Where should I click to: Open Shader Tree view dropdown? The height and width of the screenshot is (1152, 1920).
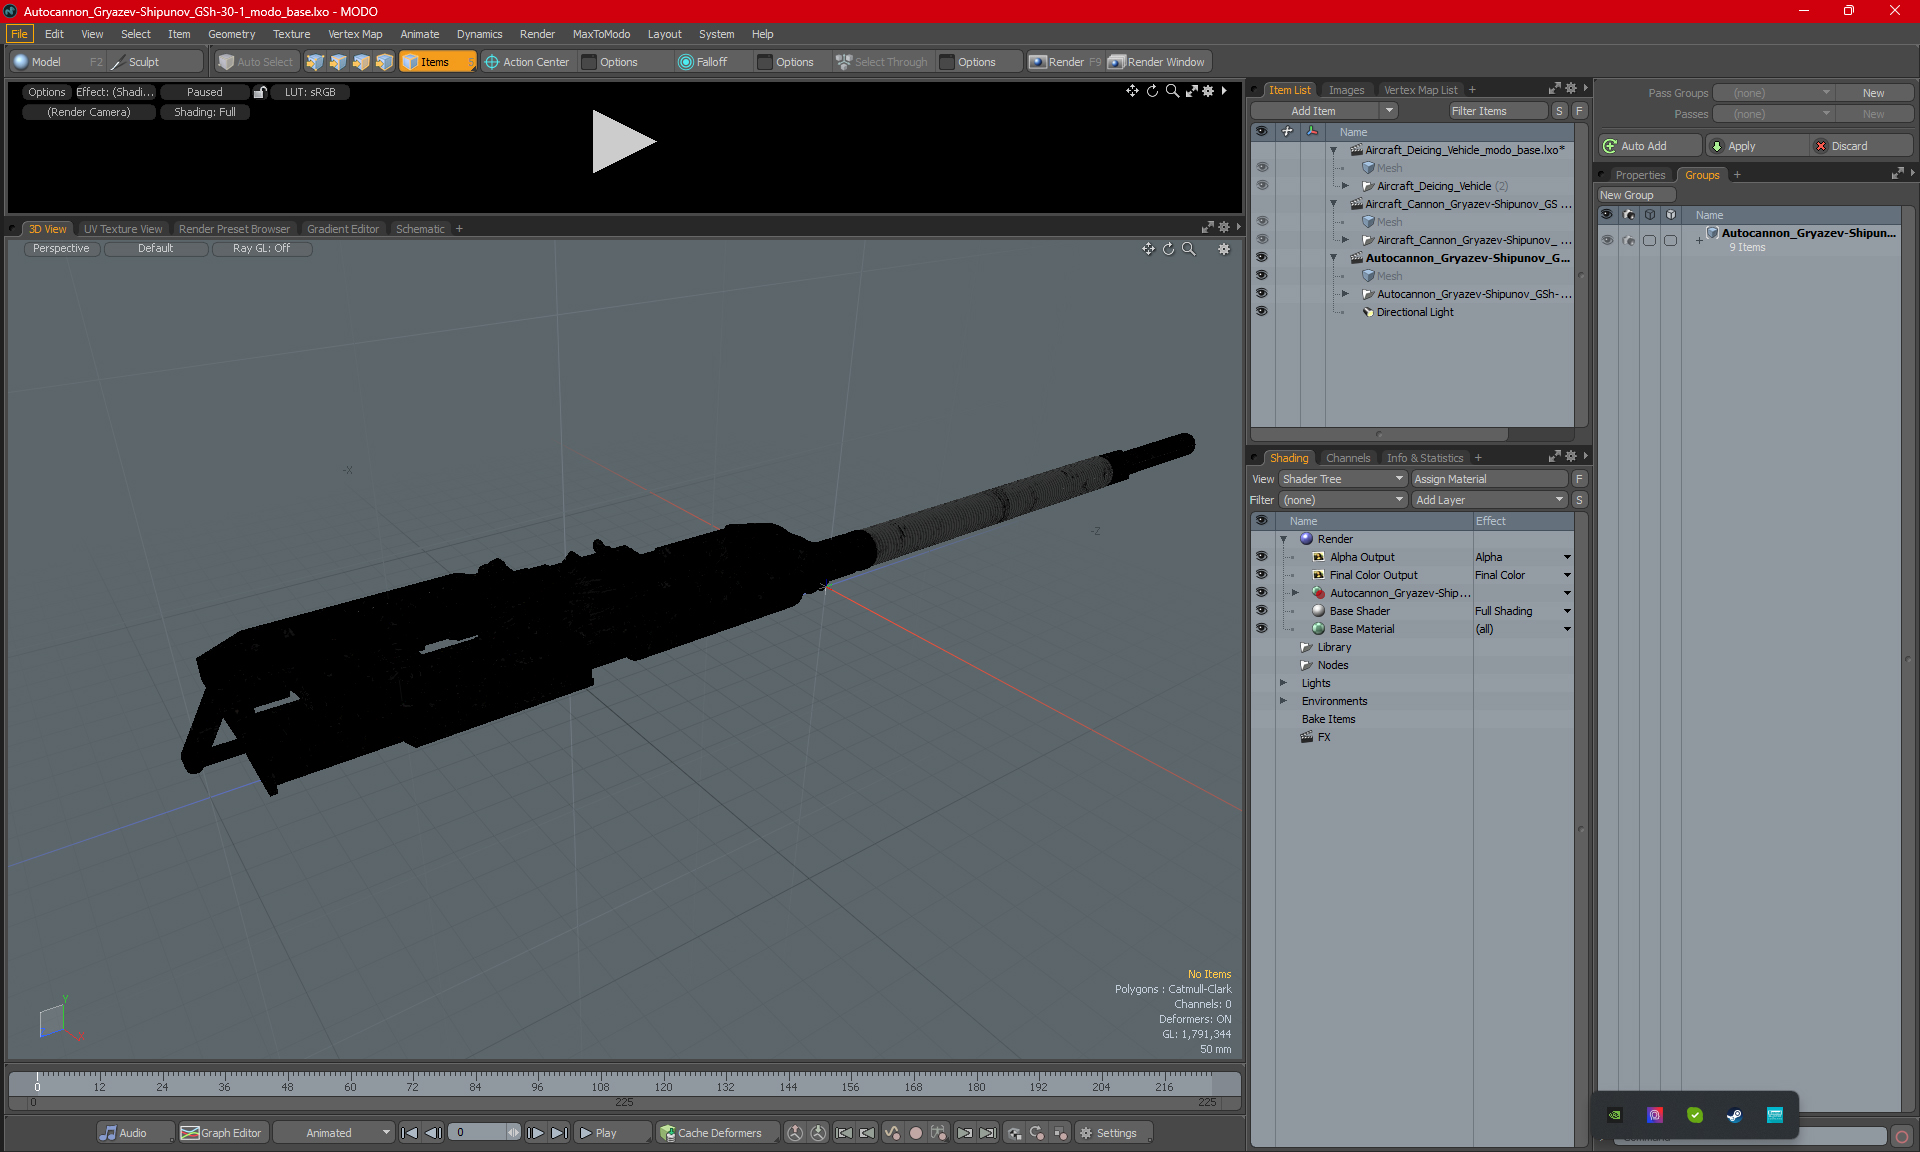[x=1343, y=479]
